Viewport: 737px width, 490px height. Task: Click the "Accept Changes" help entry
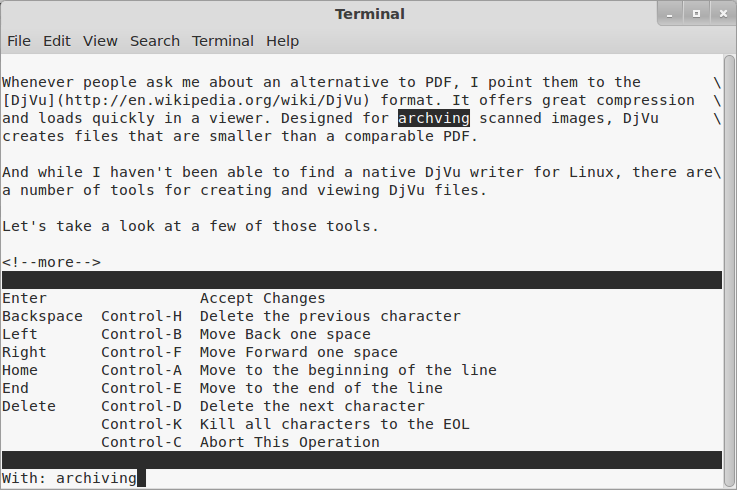[262, 298]
